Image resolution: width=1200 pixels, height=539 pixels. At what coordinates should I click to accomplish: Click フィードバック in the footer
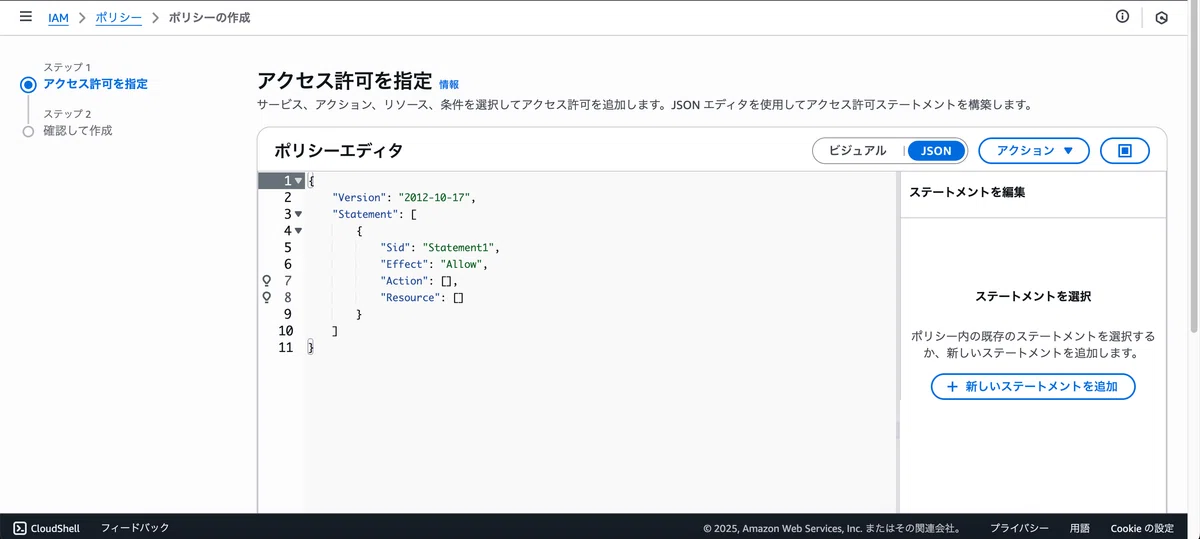click(135, 528)
